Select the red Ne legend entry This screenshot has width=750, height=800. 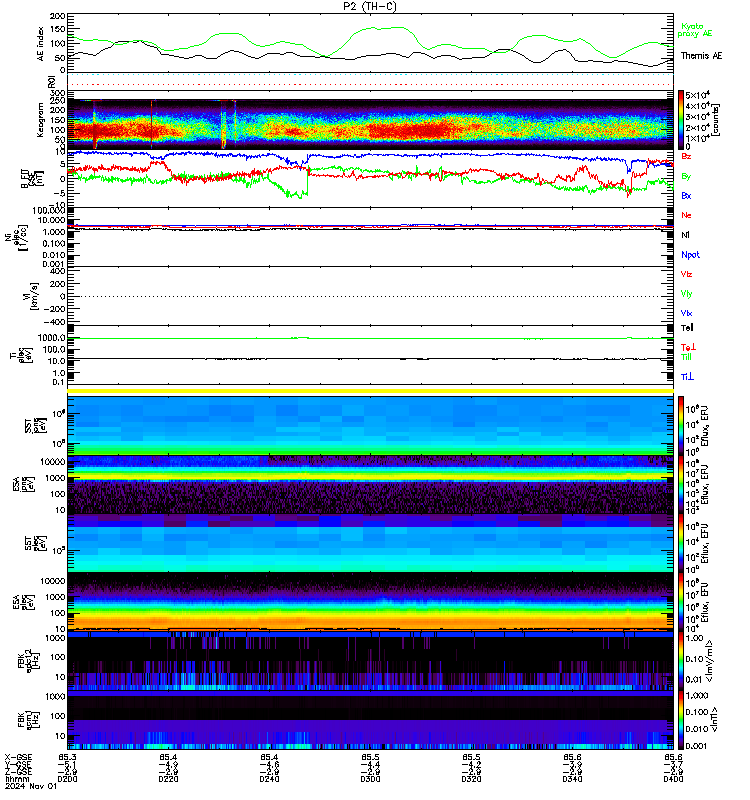pos(686,215)
